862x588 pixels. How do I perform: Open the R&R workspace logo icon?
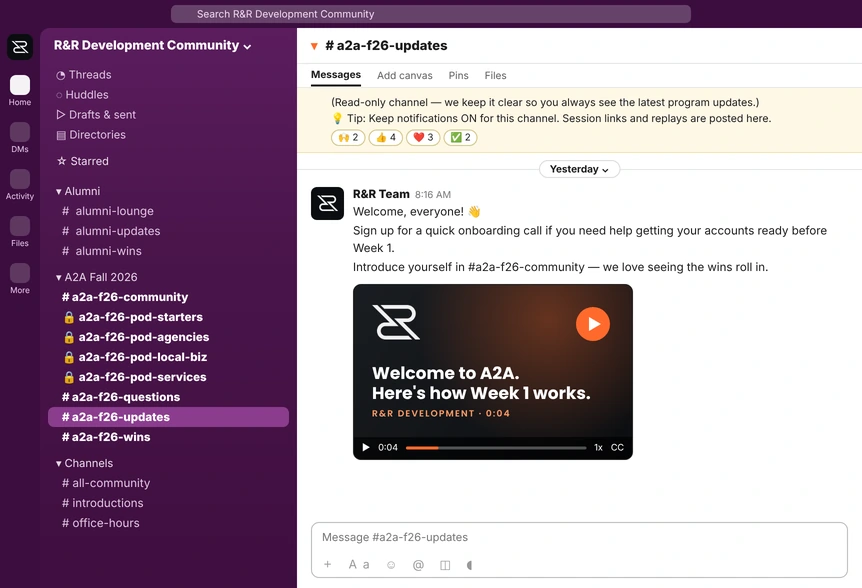[20, 47]
